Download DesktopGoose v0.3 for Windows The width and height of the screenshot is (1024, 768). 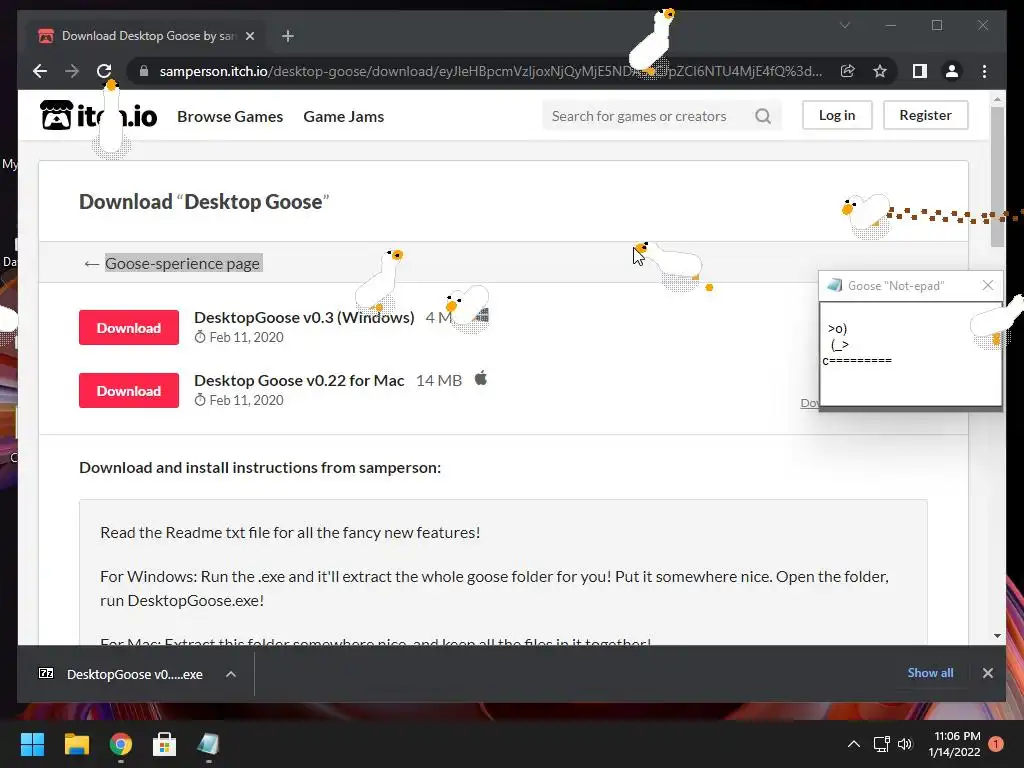[x=129, y=328]
